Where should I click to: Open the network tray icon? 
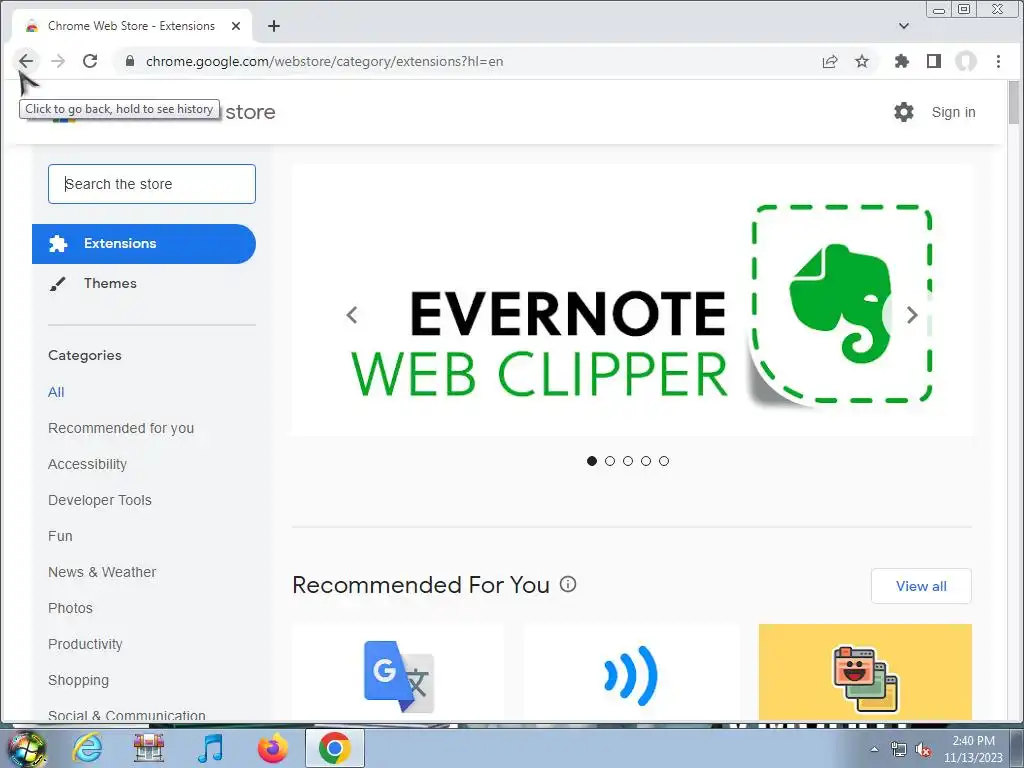tap(899, 750)
